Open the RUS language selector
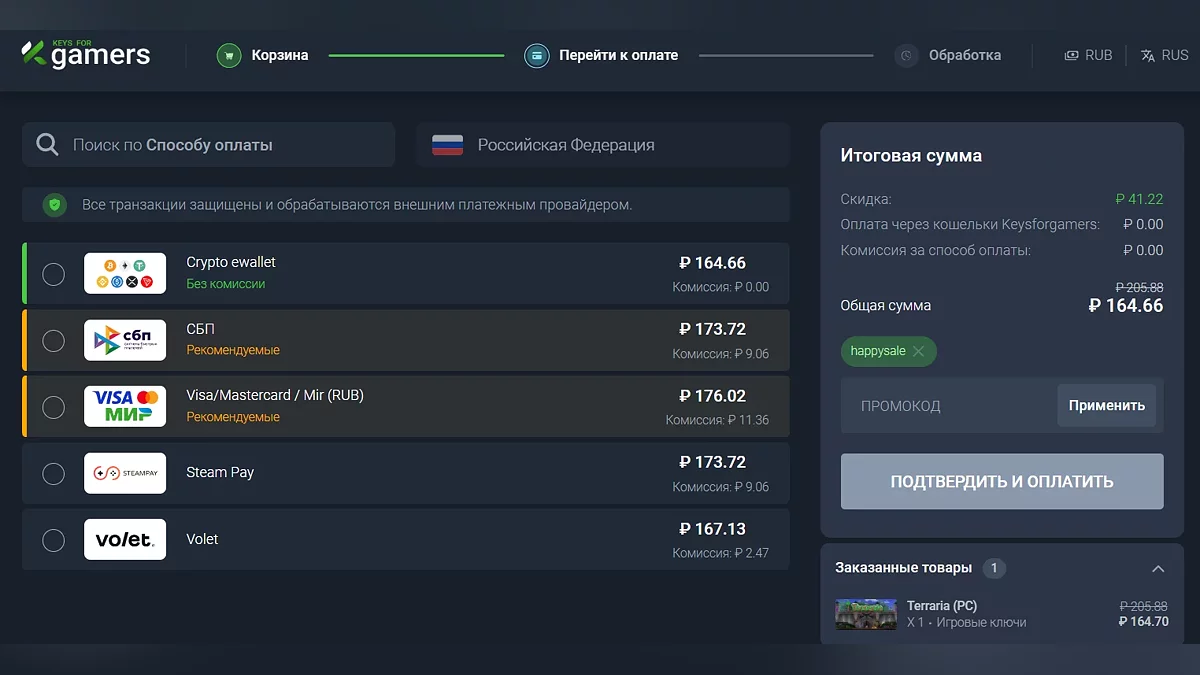The width and height of the screenshot is (1200, 675). pyautogui.click(x=1164, y=56)
